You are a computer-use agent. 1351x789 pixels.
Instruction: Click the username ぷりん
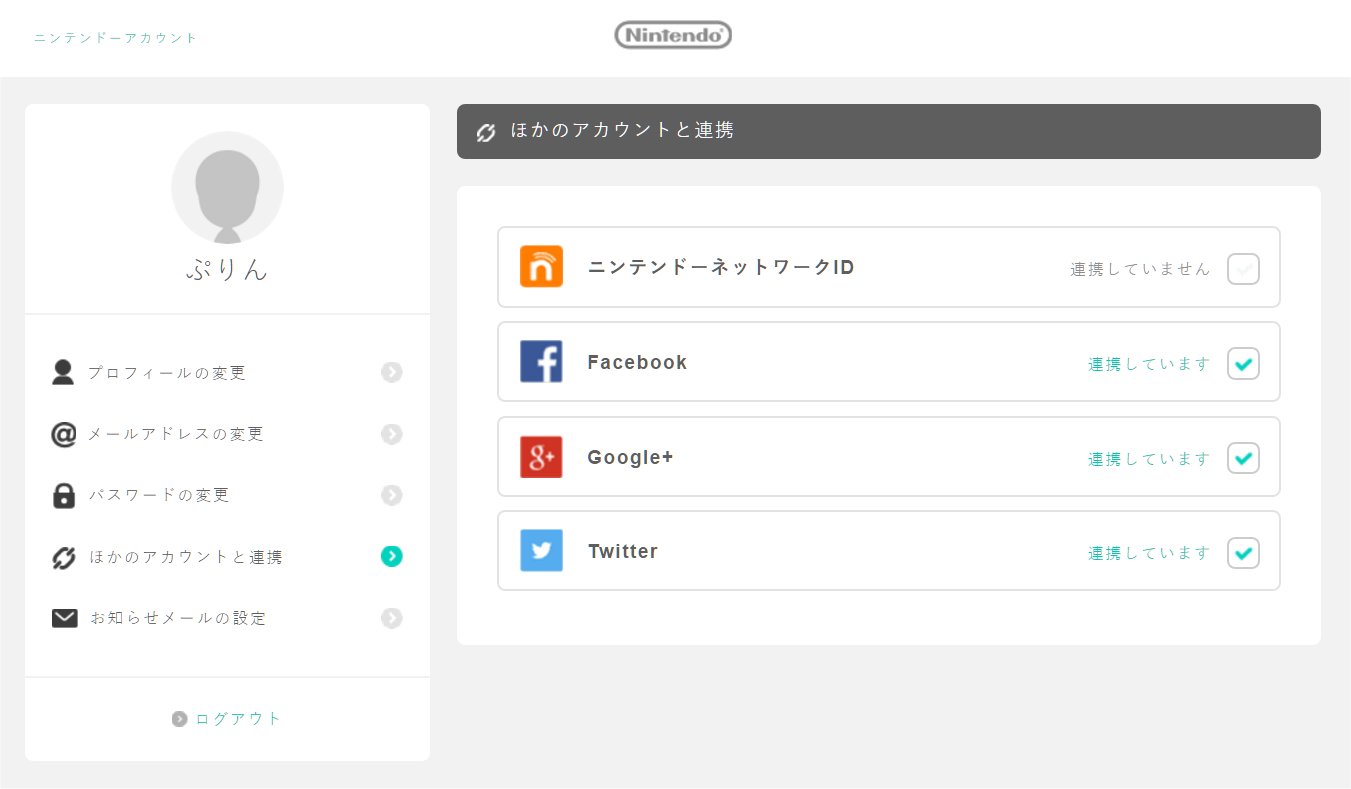(x=227, y=270)
